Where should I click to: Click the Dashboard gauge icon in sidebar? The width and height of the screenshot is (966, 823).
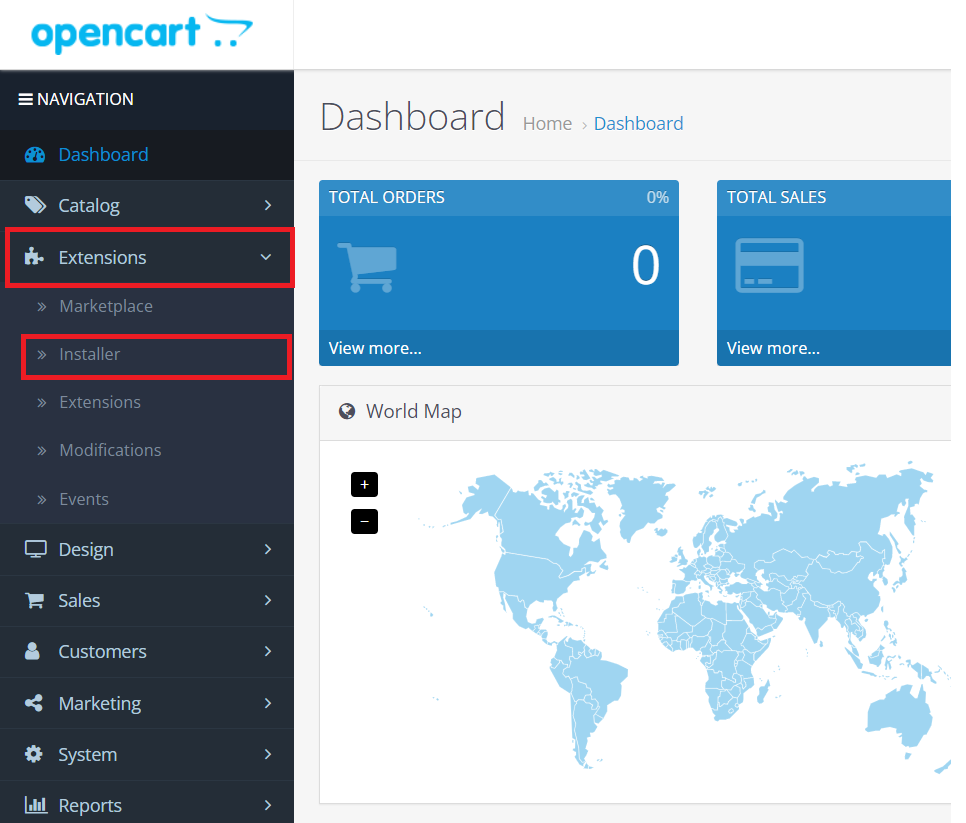35,155
